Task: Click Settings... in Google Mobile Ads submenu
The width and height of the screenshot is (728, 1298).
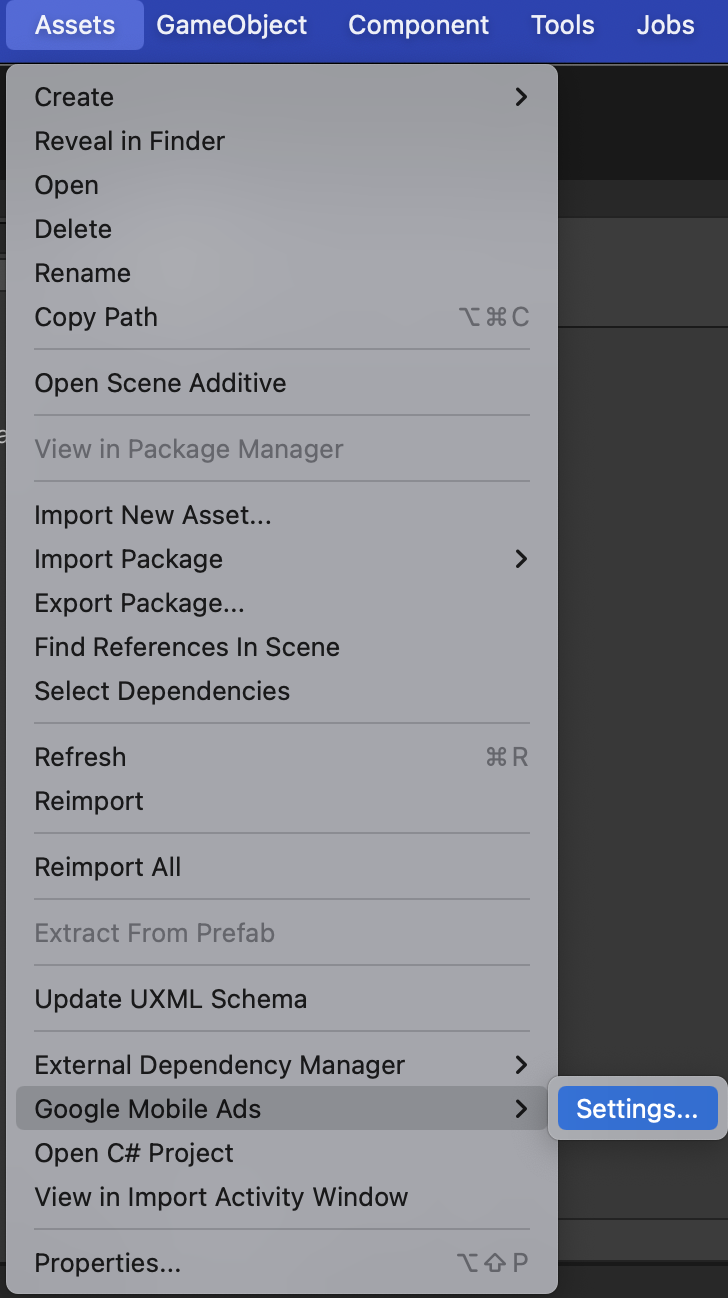Action: pyautogui.click(x=637, y=1109)
